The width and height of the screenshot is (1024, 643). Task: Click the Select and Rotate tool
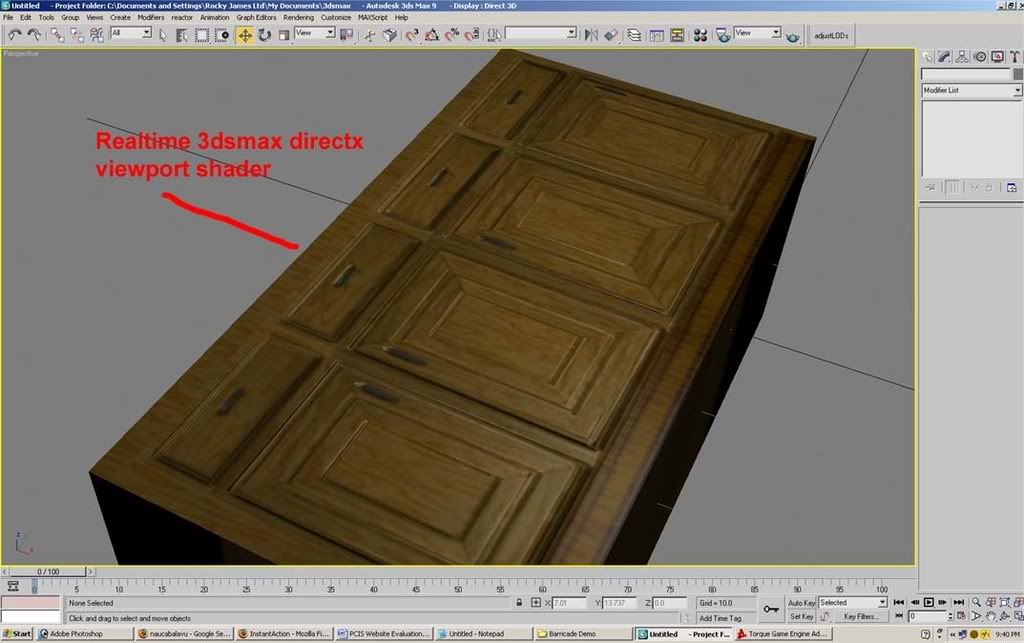click(x=264, y=35)
